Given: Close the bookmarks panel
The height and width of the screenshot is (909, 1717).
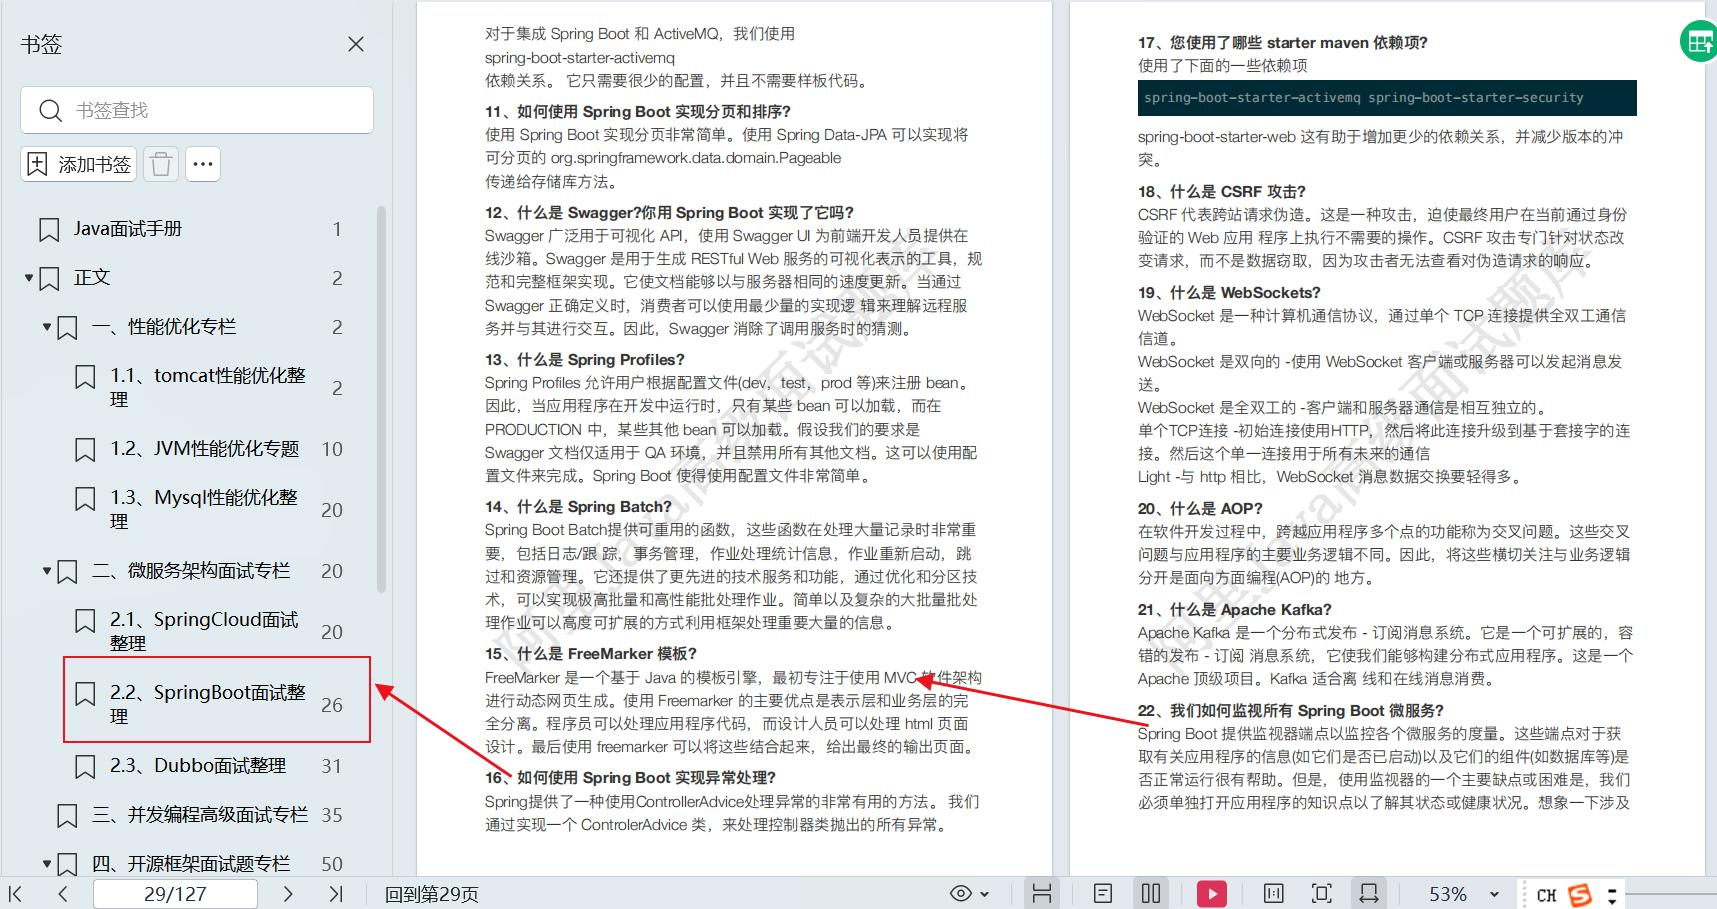Looking at the screenshot, I should pos(355,44).
